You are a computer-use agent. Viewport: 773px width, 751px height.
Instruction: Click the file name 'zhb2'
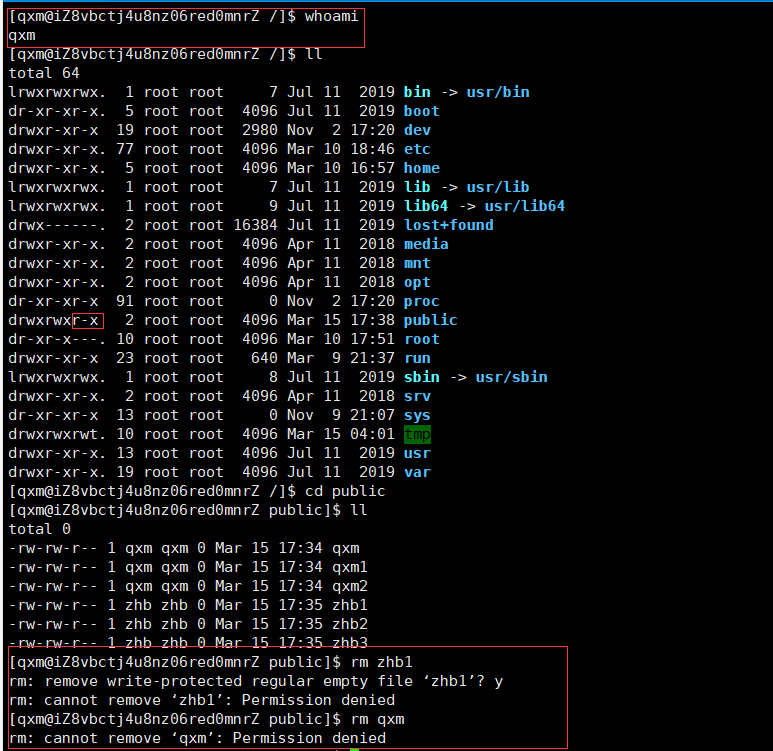point(350,625)
